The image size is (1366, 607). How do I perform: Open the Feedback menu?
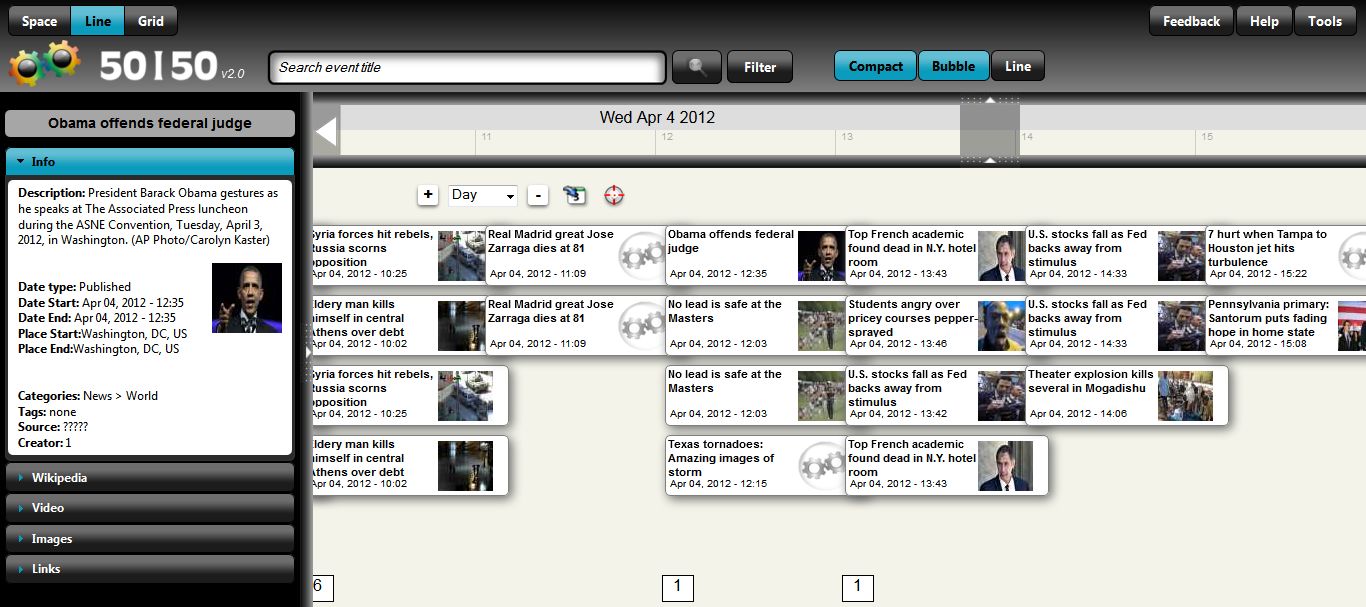(x=1191, y=21)
